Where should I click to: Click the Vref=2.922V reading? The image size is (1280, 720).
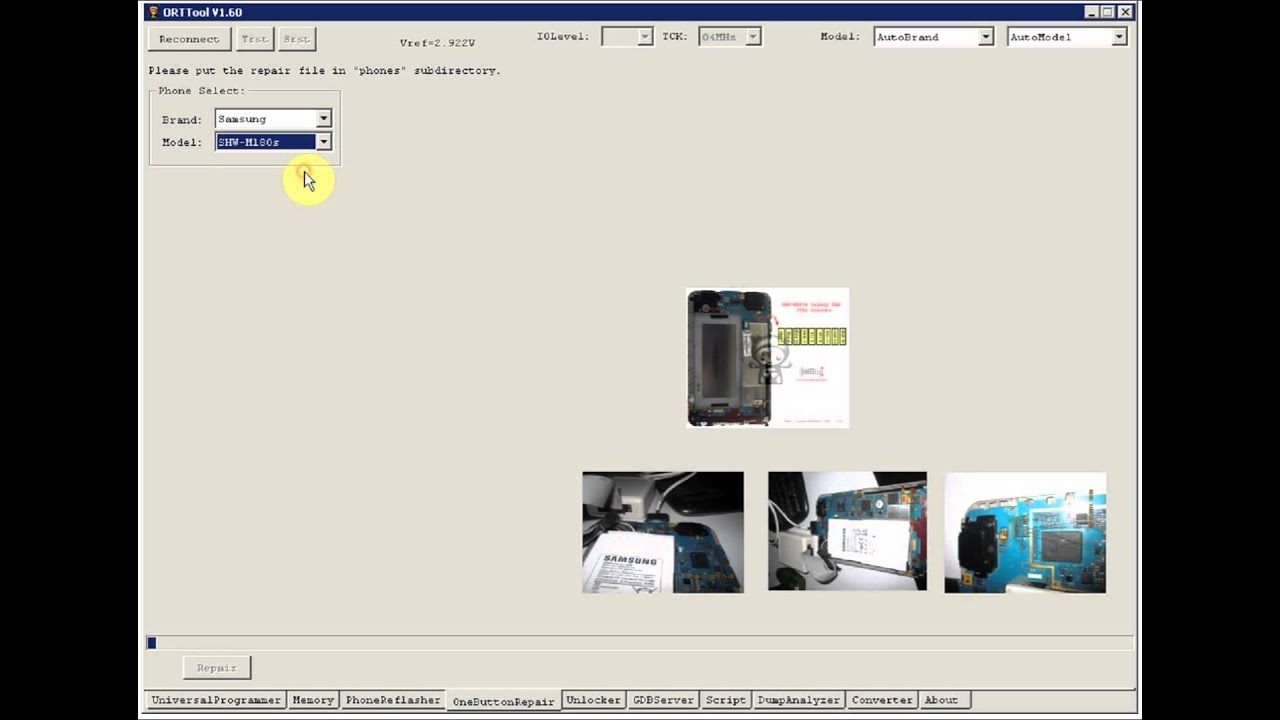(x=437, y=43)
